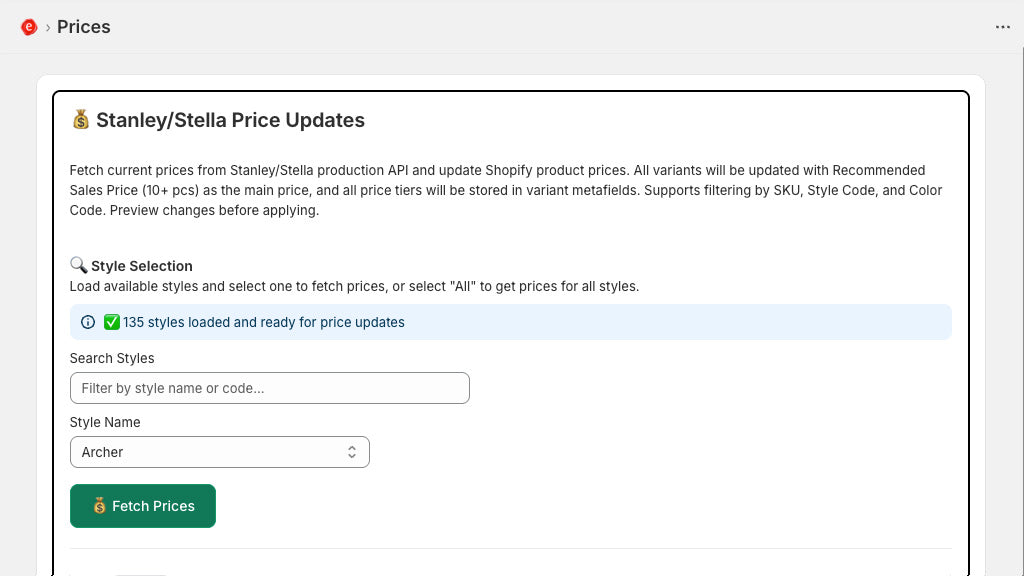Click the red app logo icon
The width and height of the screenshot is (1024, 576).
(x=29, y=27)
